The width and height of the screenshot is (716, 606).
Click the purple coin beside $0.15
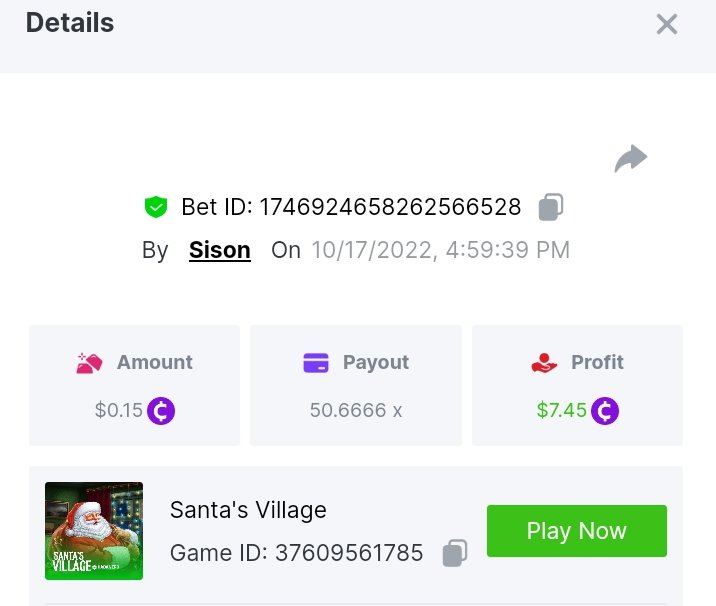[x=161, y=411]
